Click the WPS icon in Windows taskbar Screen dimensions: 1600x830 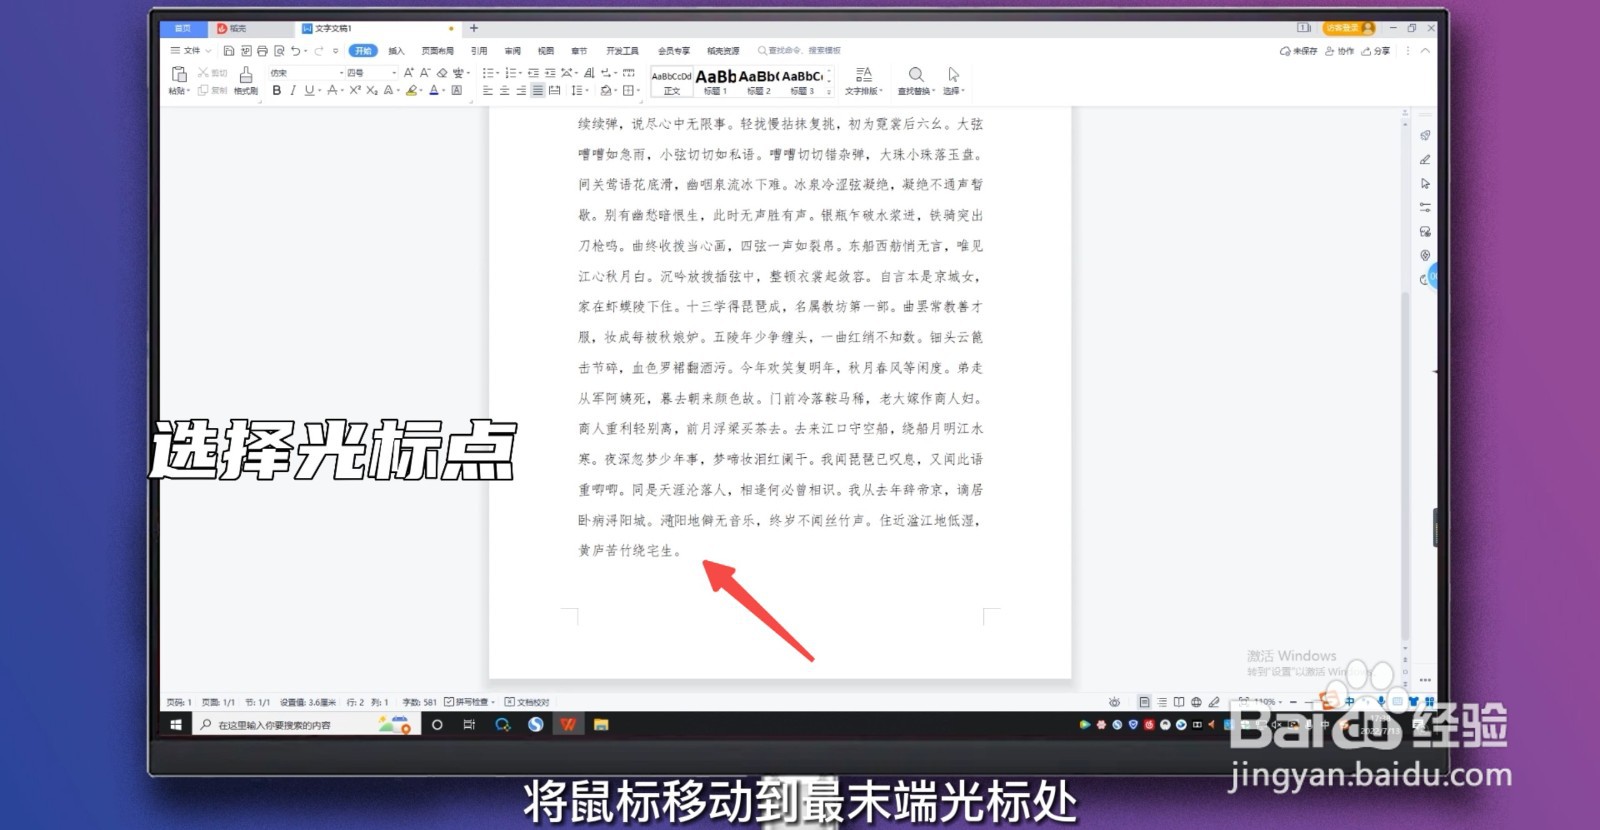point(568,724)
